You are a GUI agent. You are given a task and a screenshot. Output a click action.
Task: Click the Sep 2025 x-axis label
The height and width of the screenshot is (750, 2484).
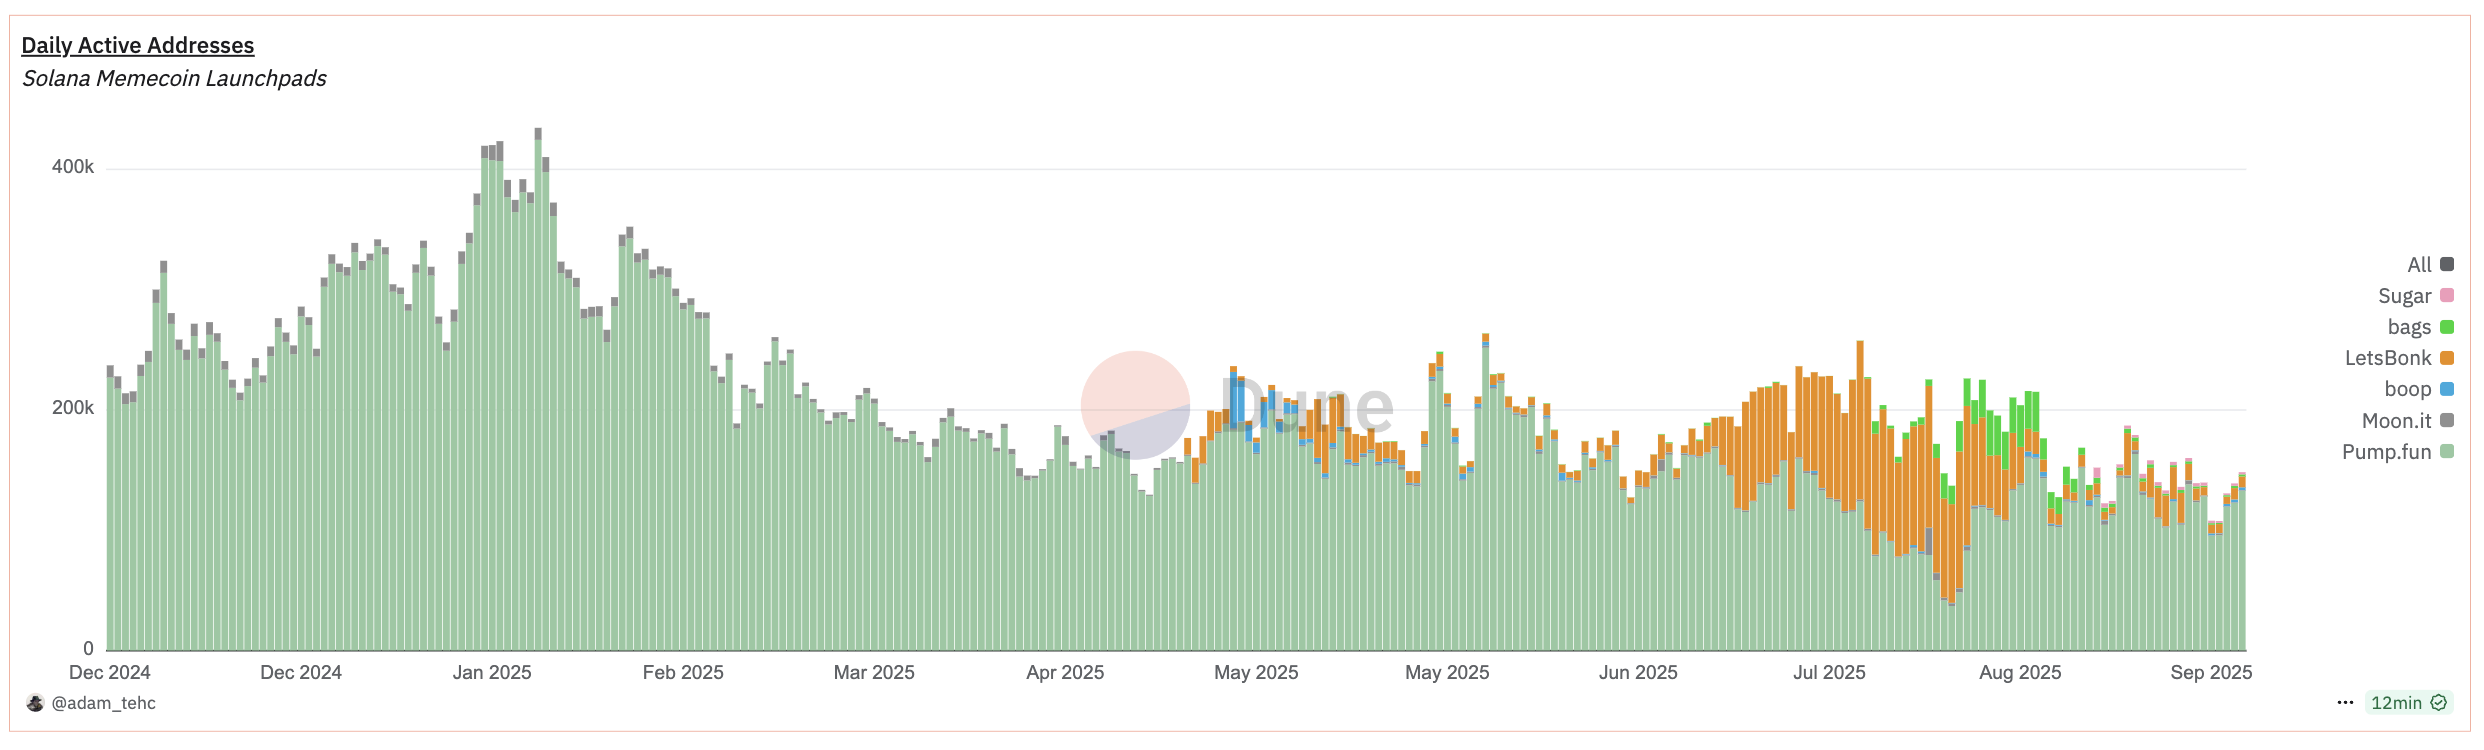2211,673
